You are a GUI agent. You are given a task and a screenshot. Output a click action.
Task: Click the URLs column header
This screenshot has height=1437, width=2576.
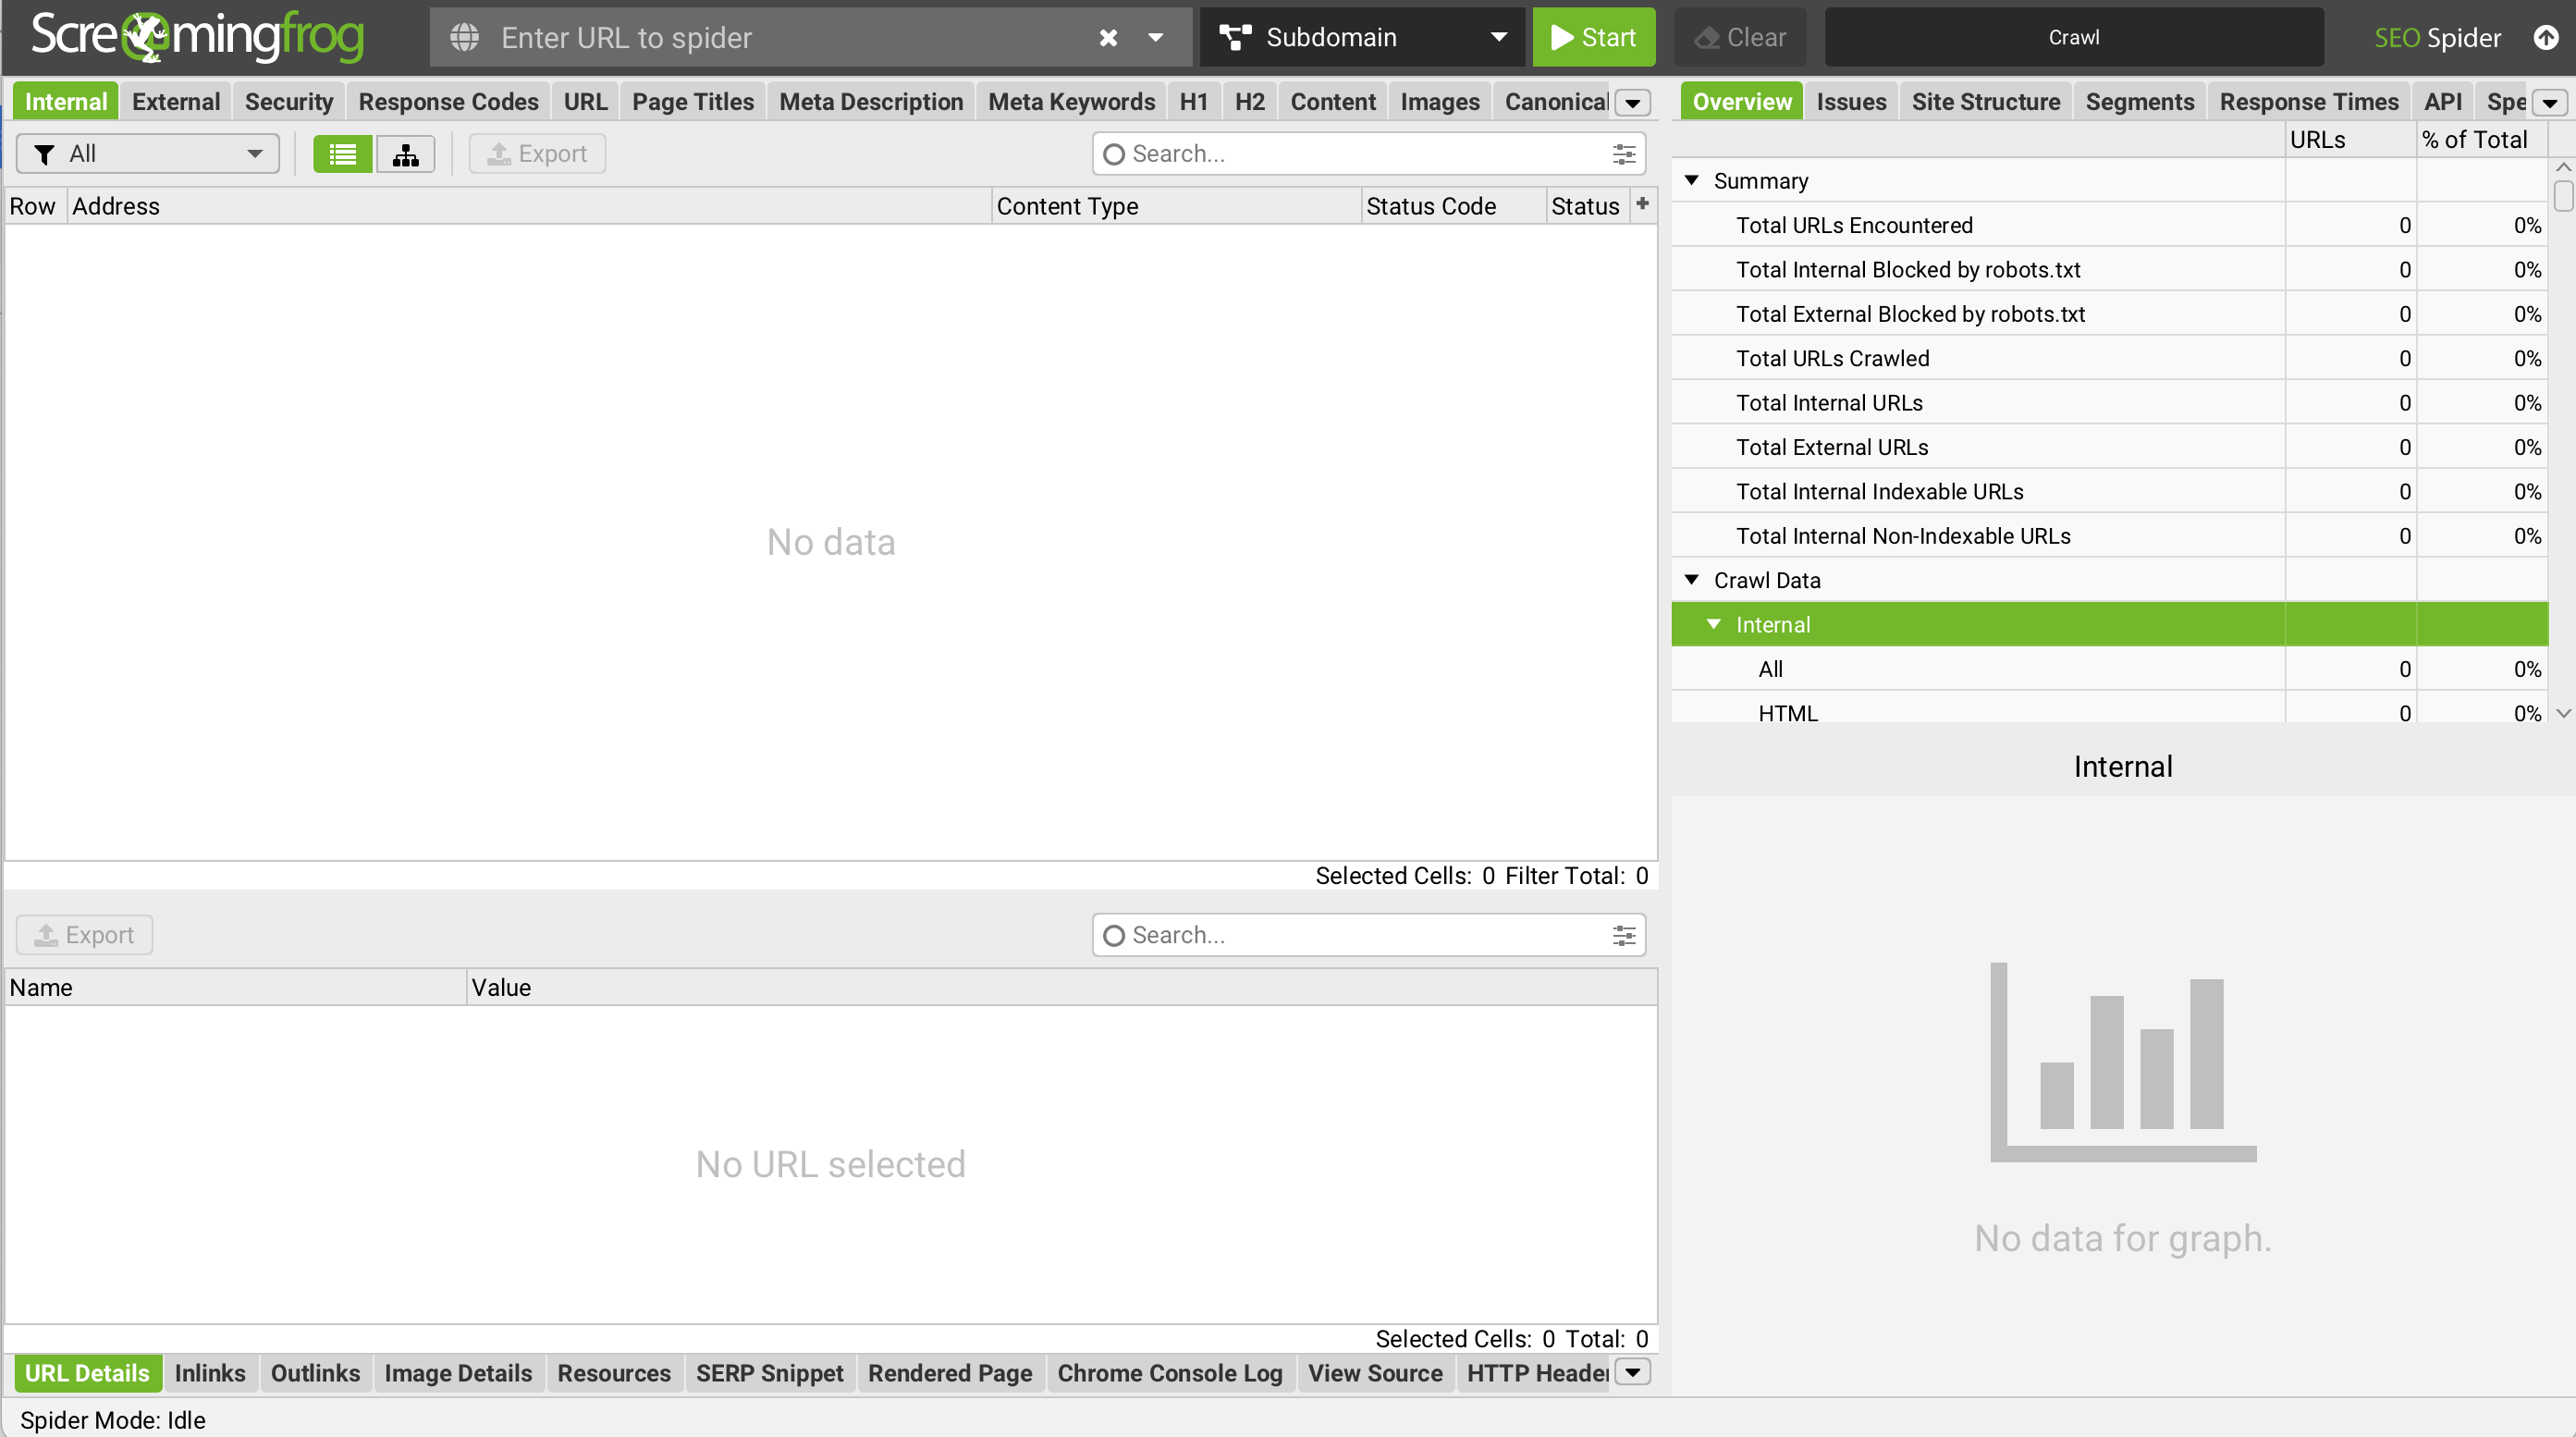click(2350, 140)
